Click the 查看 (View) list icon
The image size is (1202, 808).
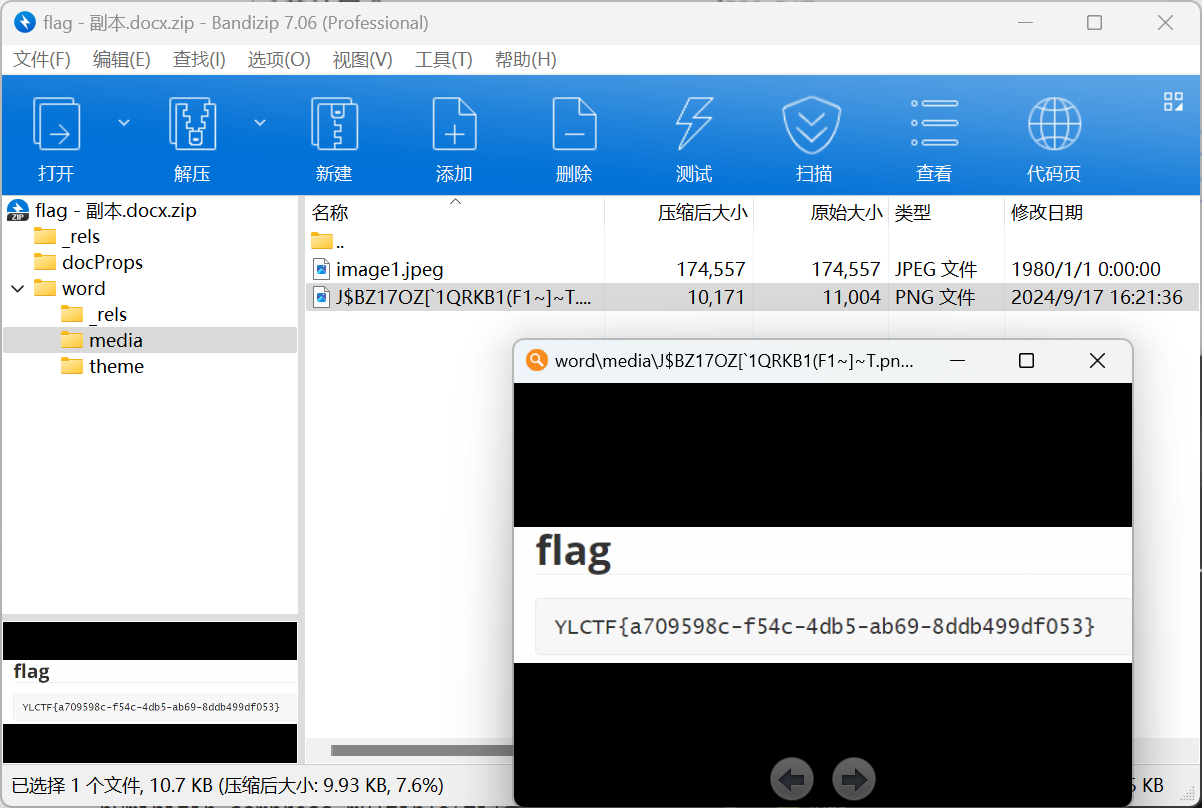934,123
